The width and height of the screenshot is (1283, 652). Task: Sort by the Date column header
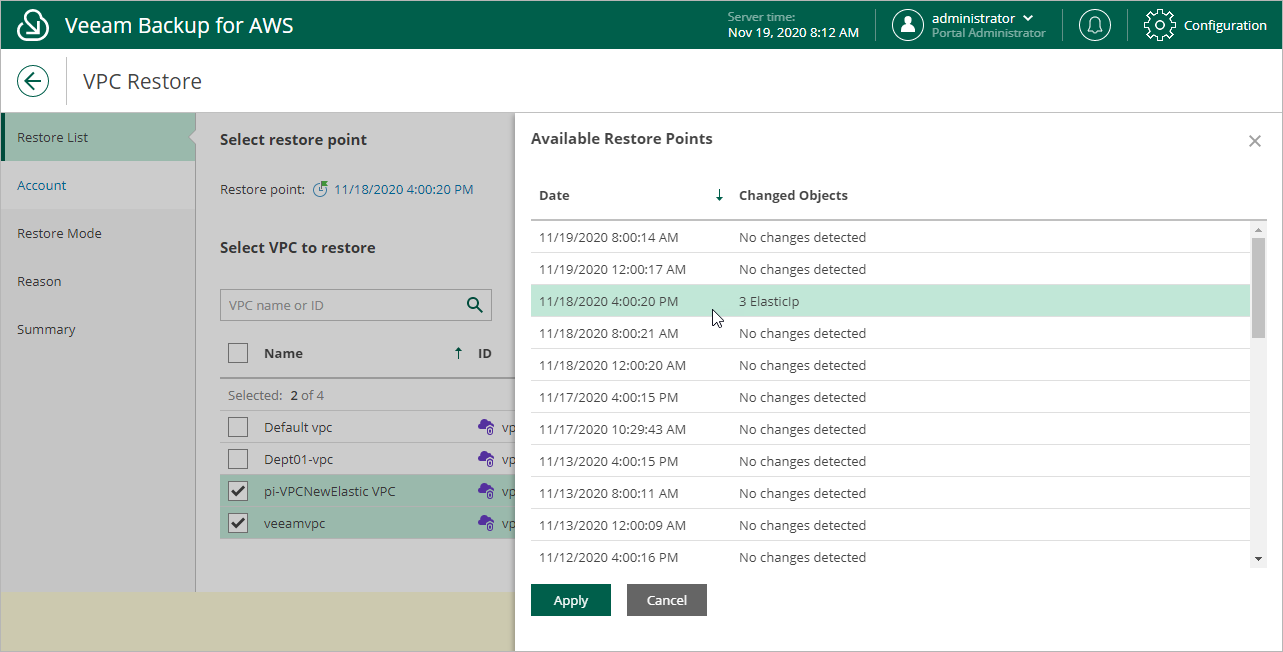(554, 195)
